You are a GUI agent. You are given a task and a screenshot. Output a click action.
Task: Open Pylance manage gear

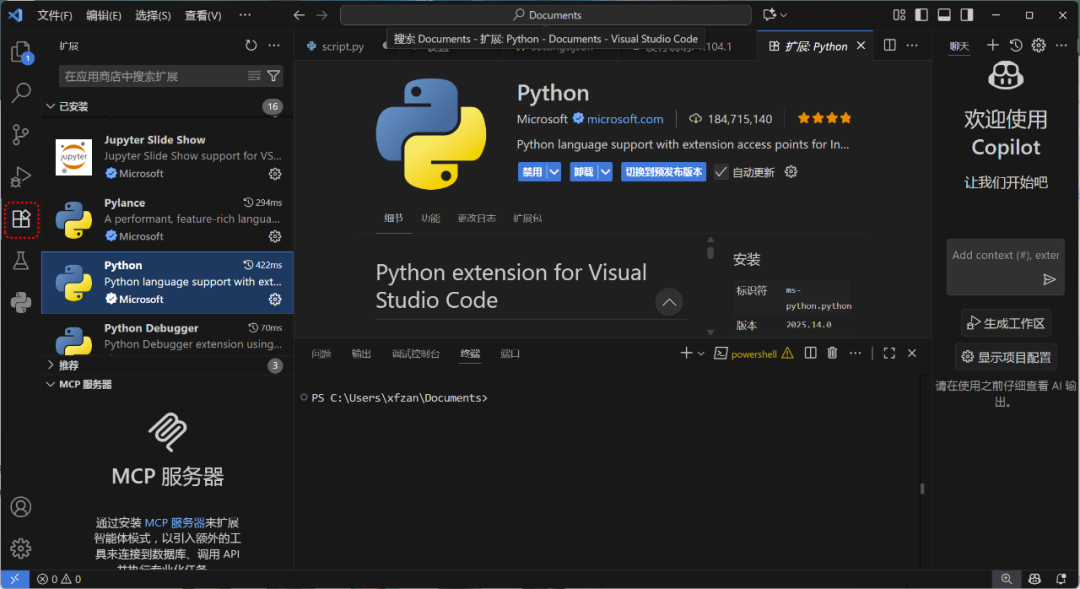pos(275,236)
